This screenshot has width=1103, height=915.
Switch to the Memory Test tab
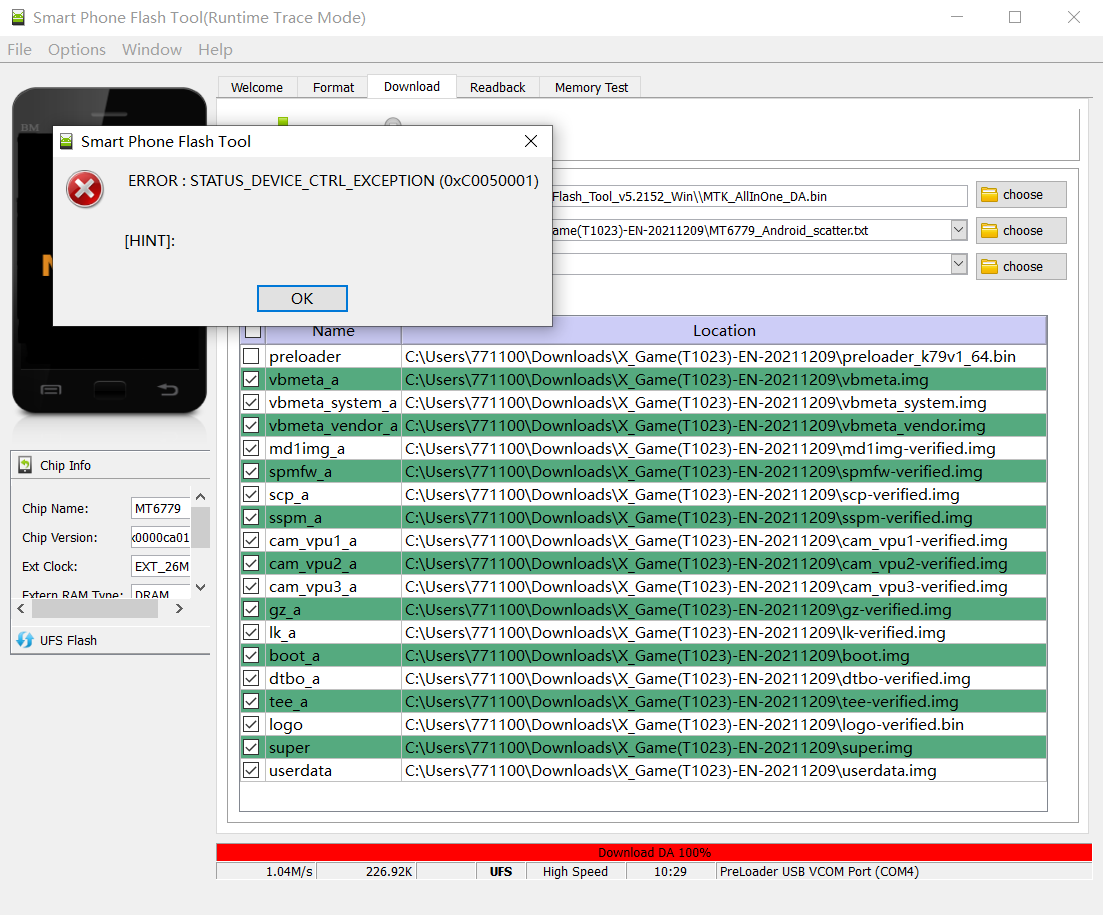(x=591, y=87)
